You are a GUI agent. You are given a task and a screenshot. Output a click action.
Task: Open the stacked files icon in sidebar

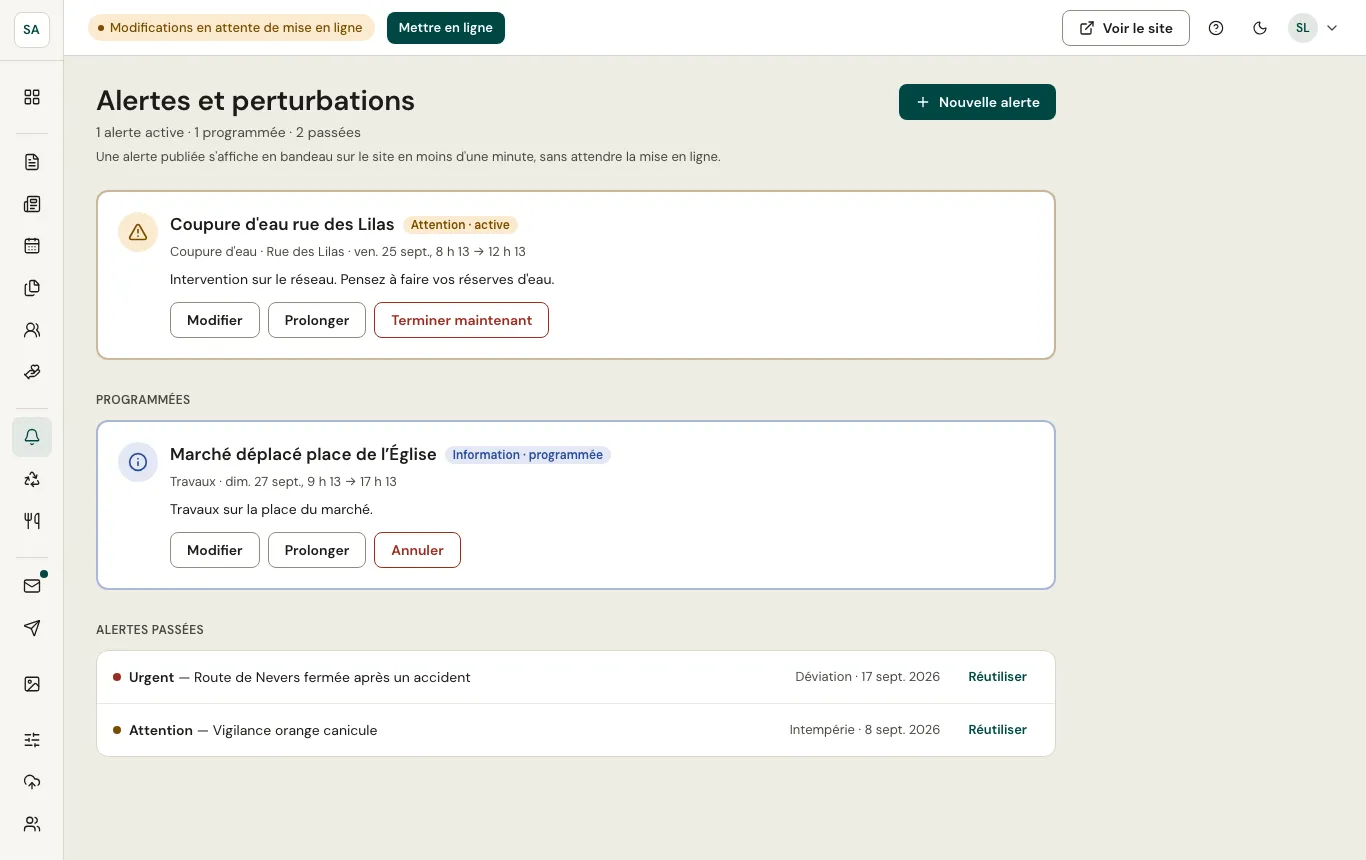[32, 288]
